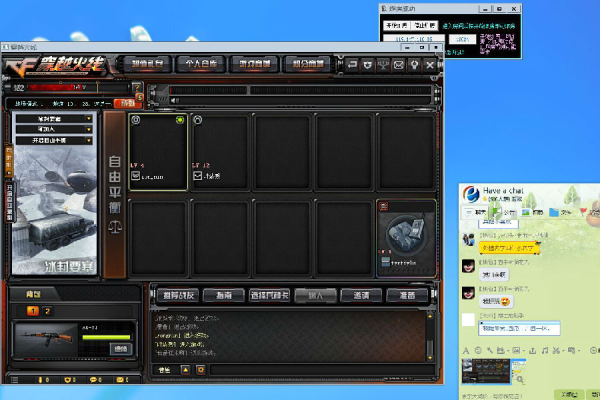Click the second button in room action bar

point(224,296)
